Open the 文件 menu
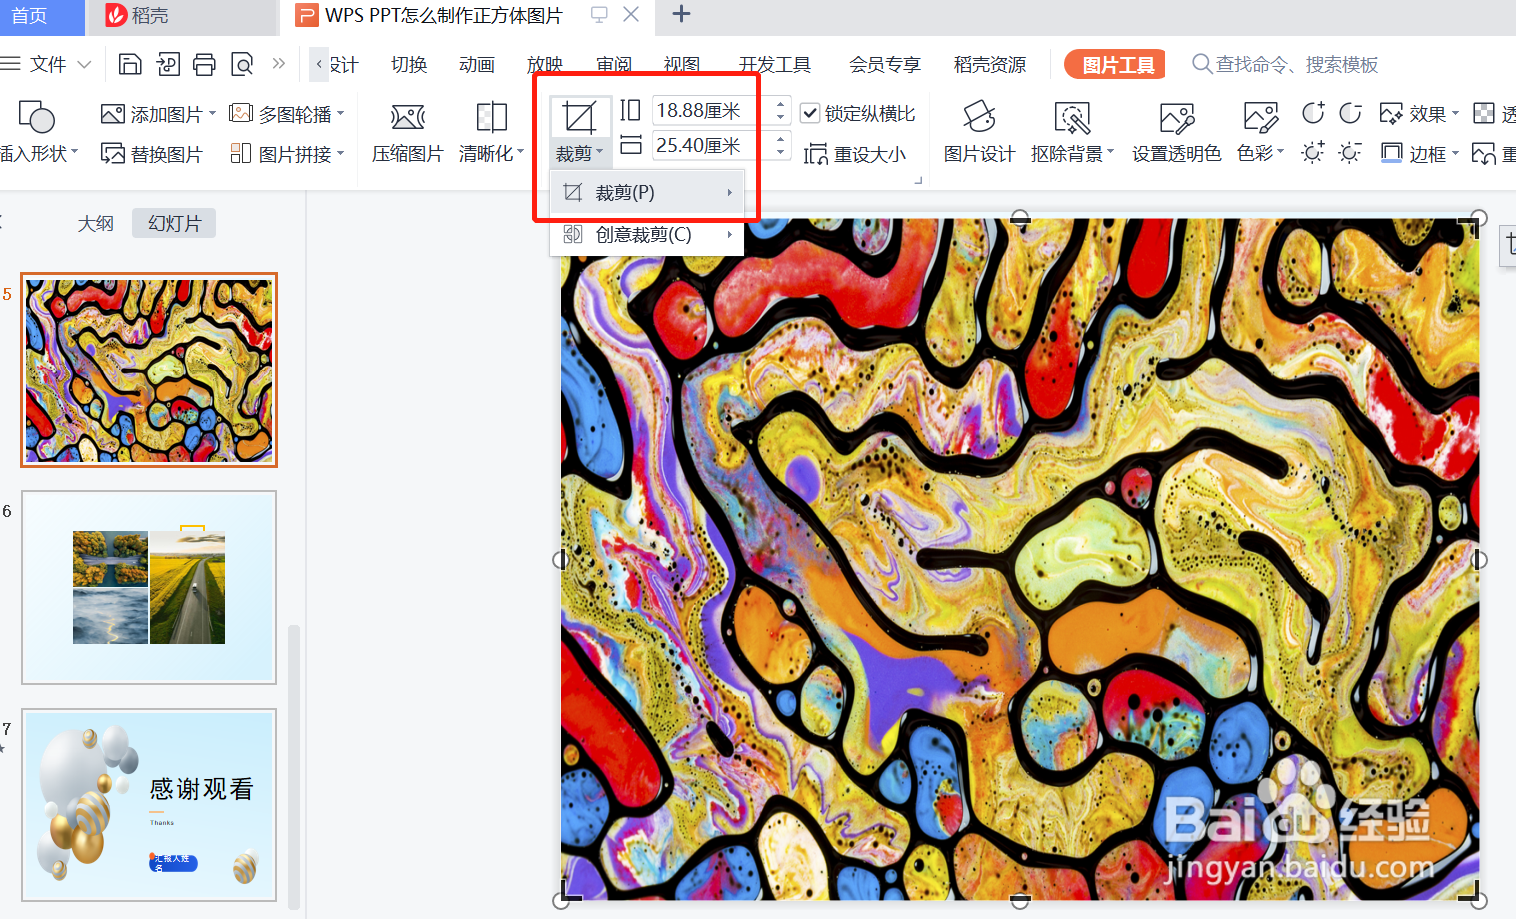1516x919 pixels. [48, 65]
